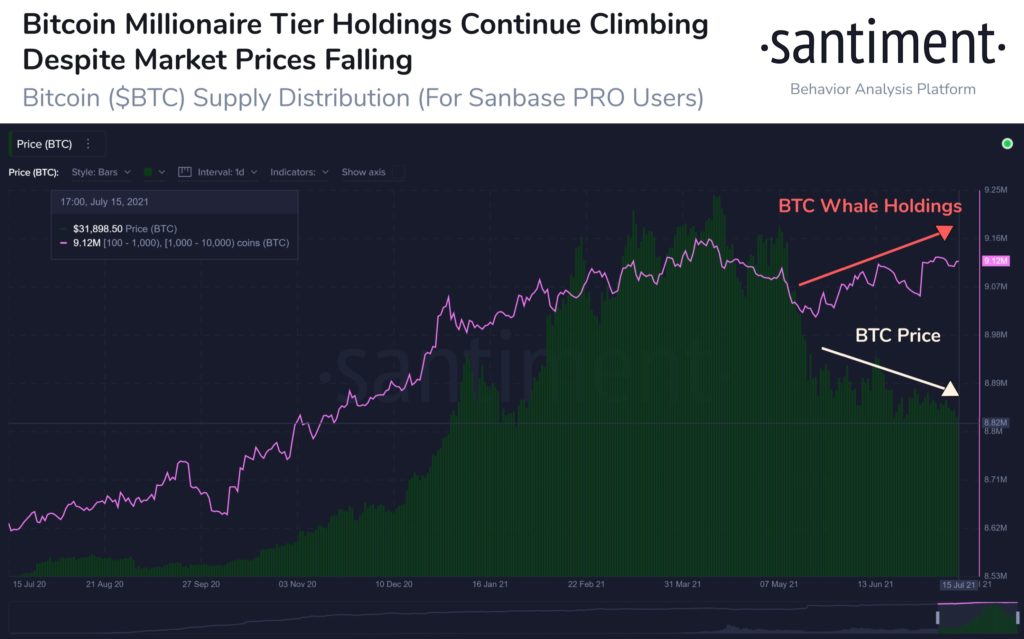Viewport: 1024px width, 639px height.
Task: Expand the chevron next to green color
Action: (162, 172)
